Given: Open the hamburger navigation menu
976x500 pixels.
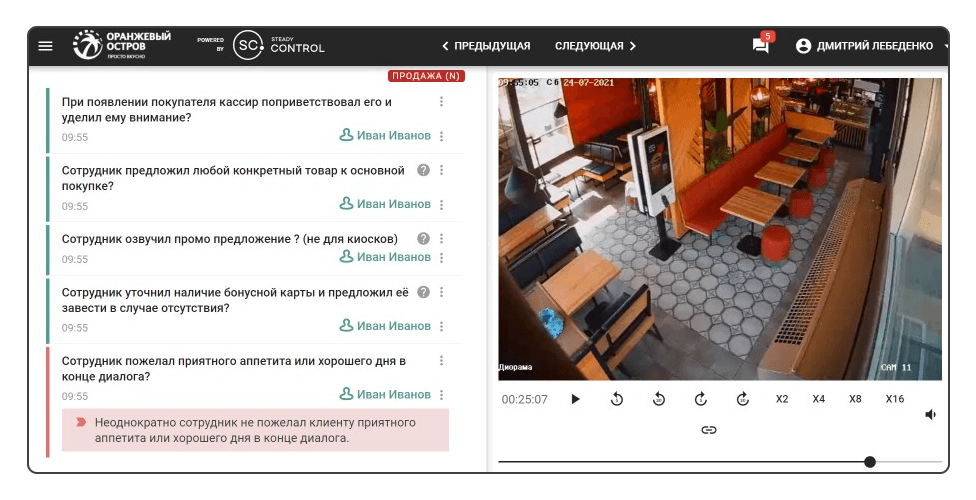Looking at the screenshot, I should coord(45,46).
